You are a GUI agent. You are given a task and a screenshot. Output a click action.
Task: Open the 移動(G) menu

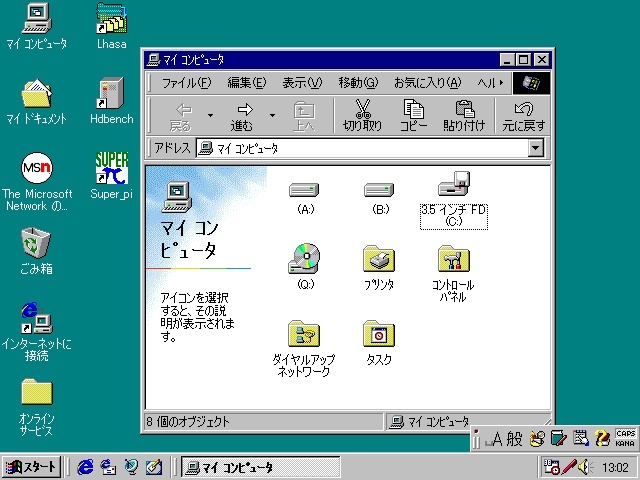tap(358, 83)
